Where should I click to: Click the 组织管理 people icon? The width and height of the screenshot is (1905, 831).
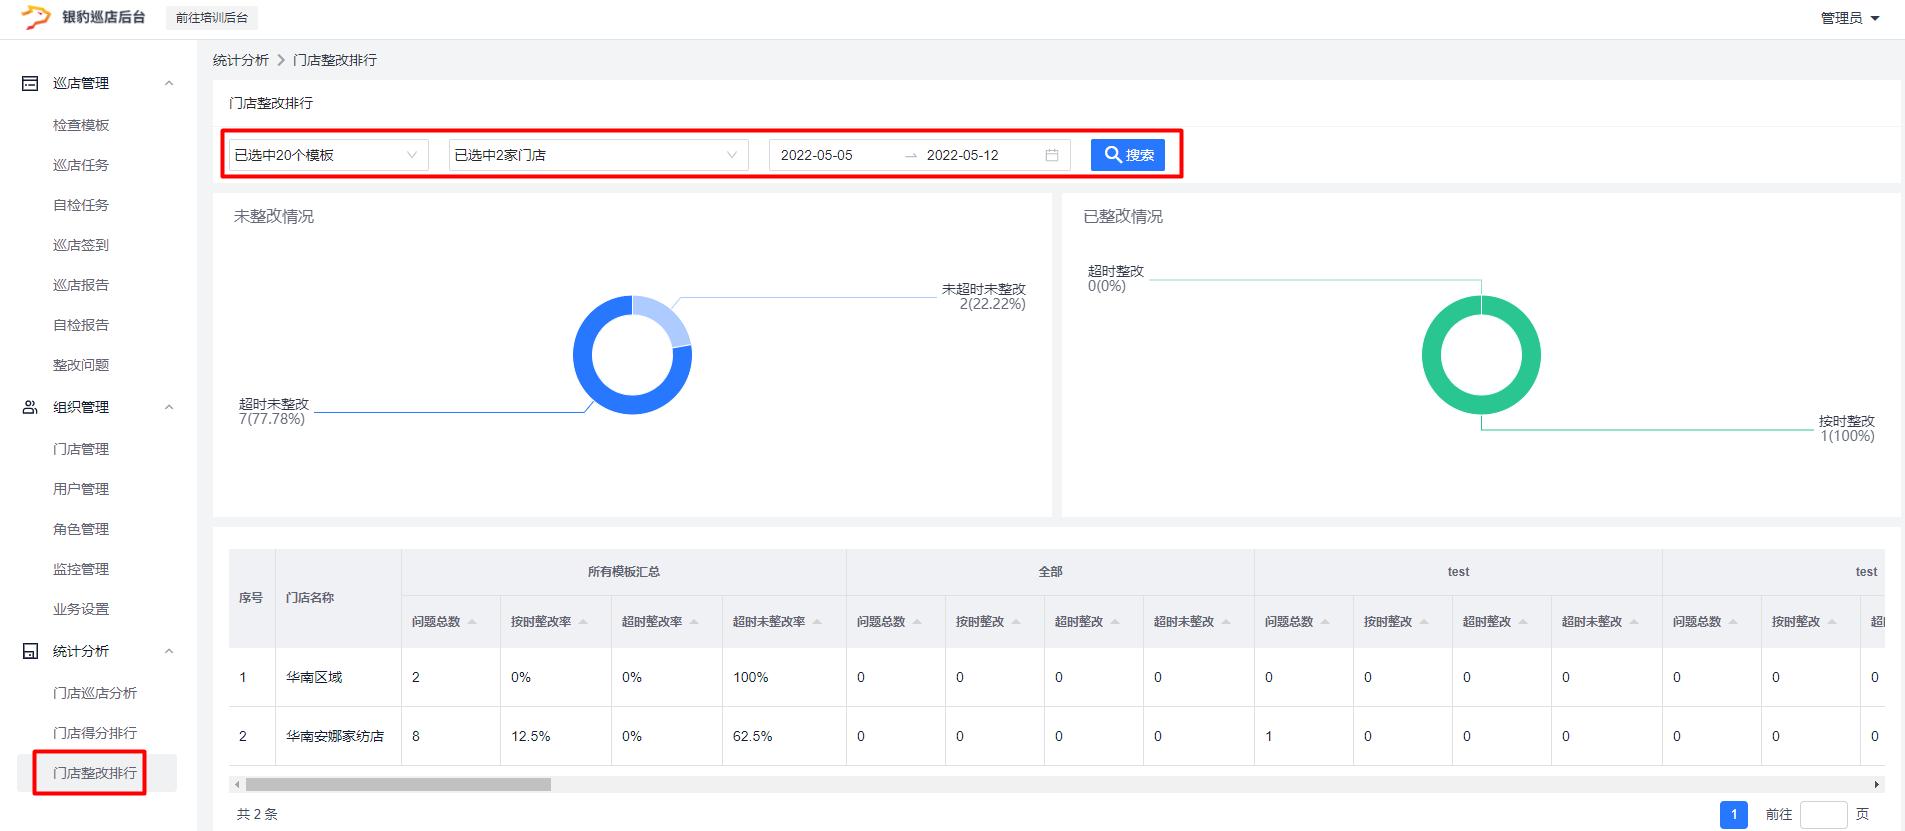point(30,407)
